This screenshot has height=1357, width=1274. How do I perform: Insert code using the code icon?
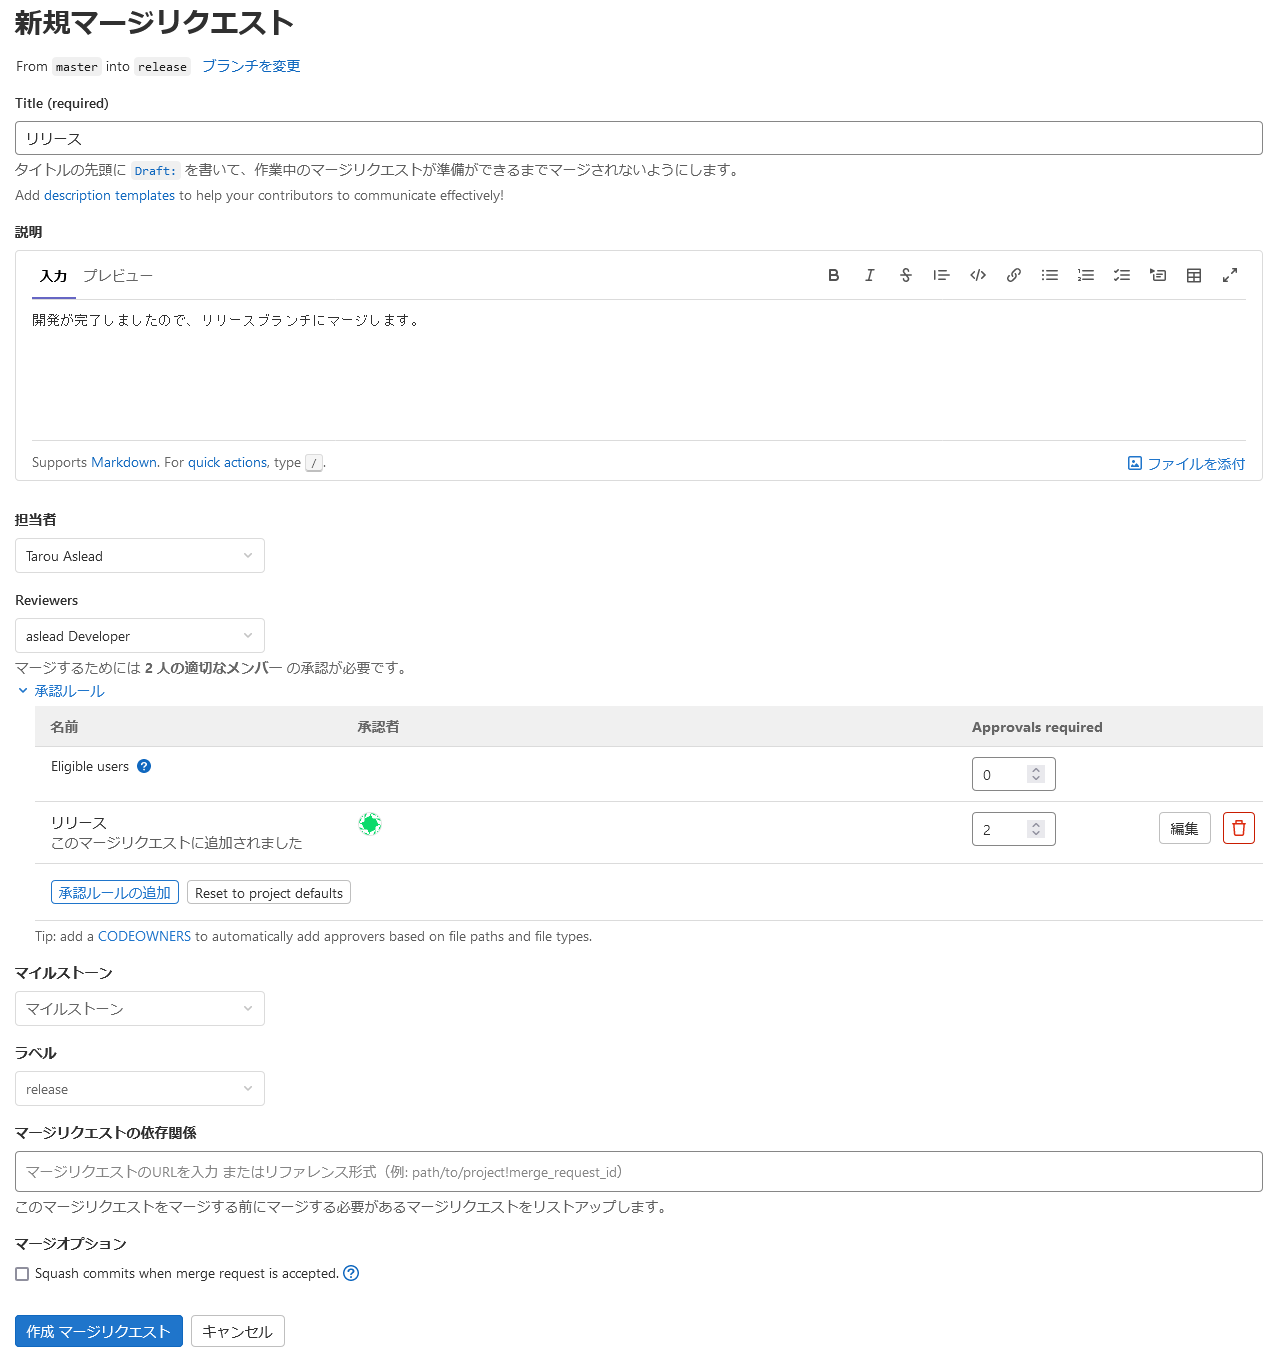tap(978, 275)
